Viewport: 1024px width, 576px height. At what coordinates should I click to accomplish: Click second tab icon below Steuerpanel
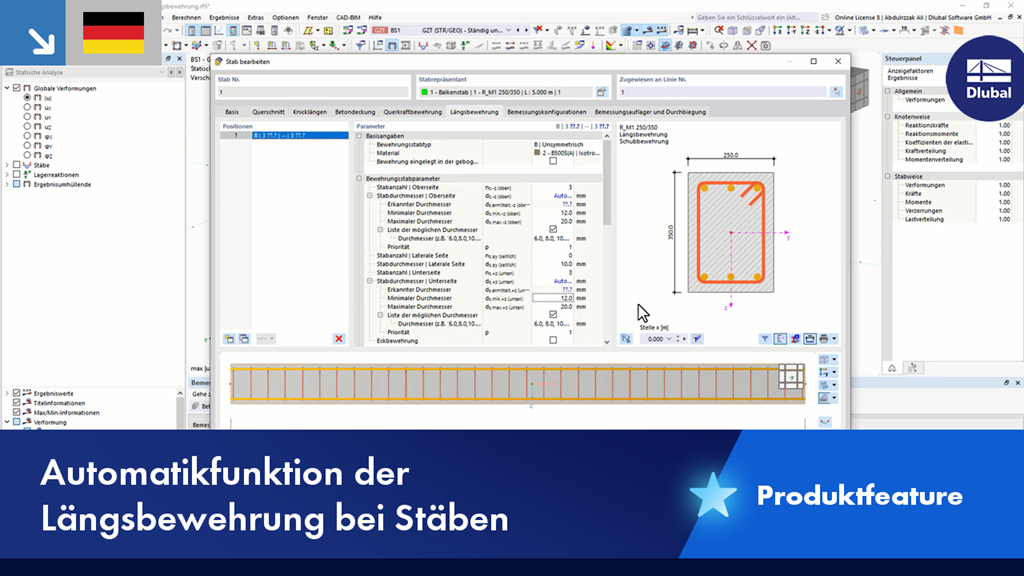[912, 368]
